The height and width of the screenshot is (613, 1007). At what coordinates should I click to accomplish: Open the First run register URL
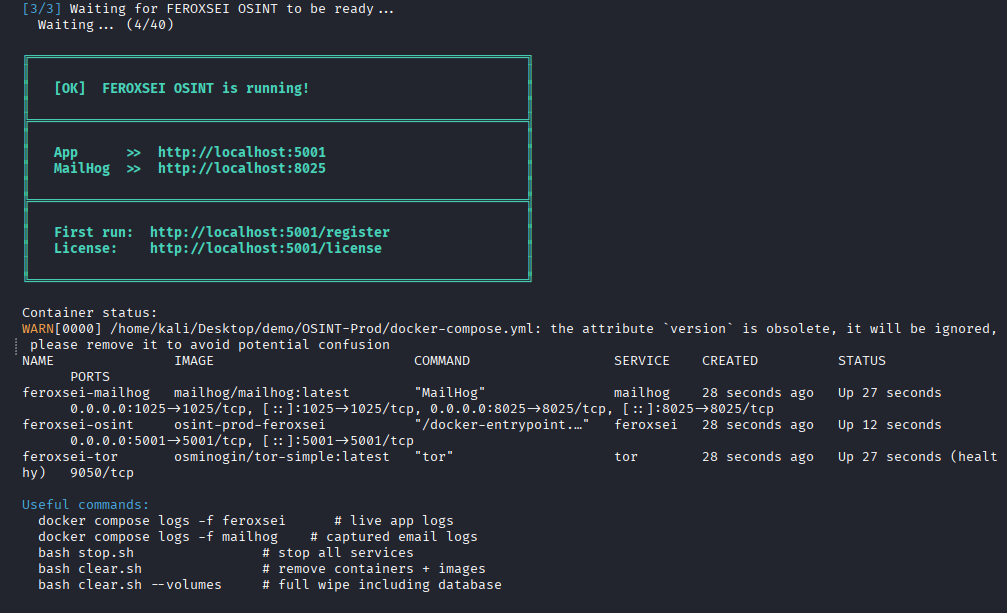270,232
